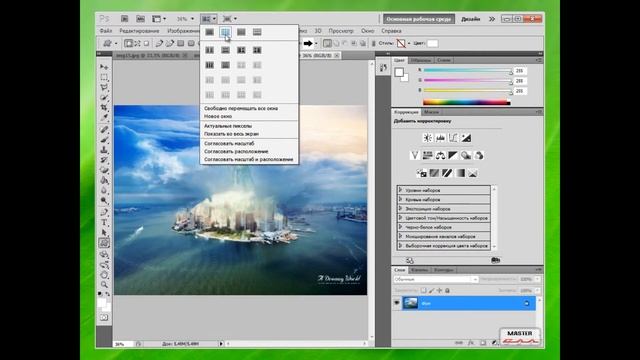
Task: Open the Файл menu
Action: click(x=106, y=31)
